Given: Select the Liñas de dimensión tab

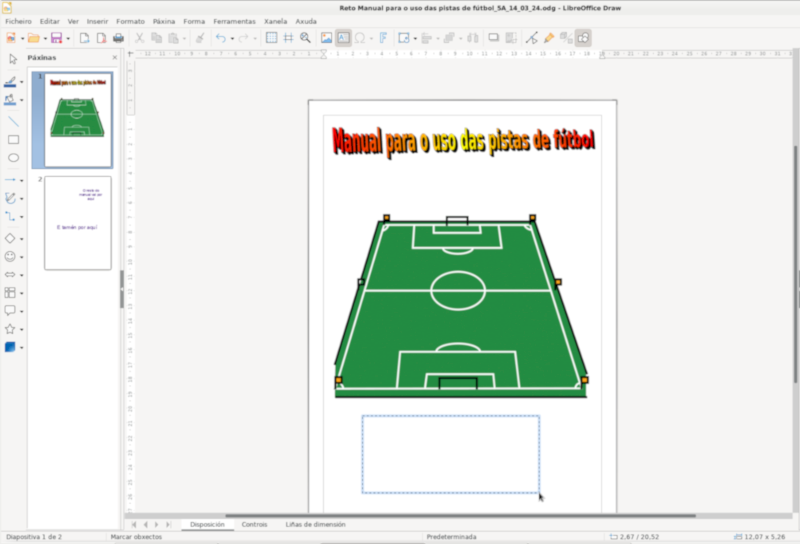Looking at the screenshot, I should [x=315, y=524].
